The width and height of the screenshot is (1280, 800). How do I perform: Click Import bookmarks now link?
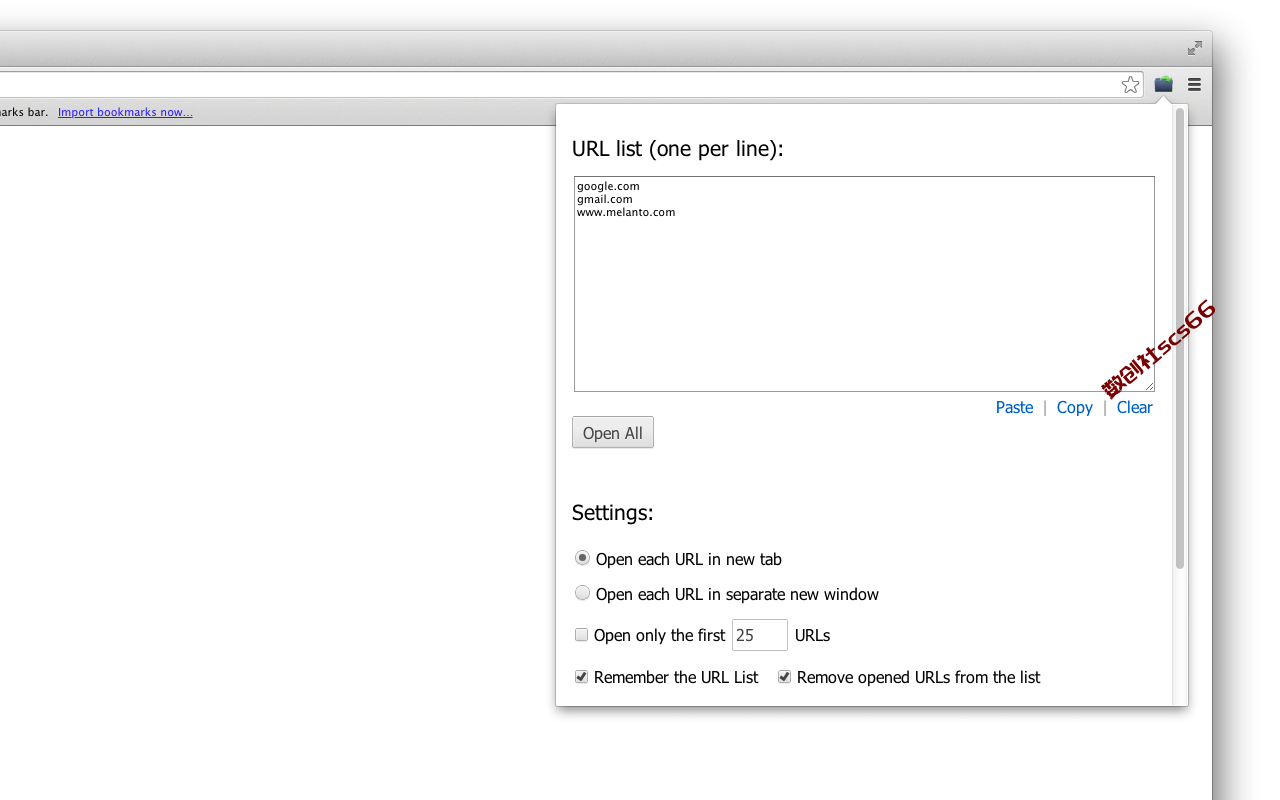(x=125, y=112)
